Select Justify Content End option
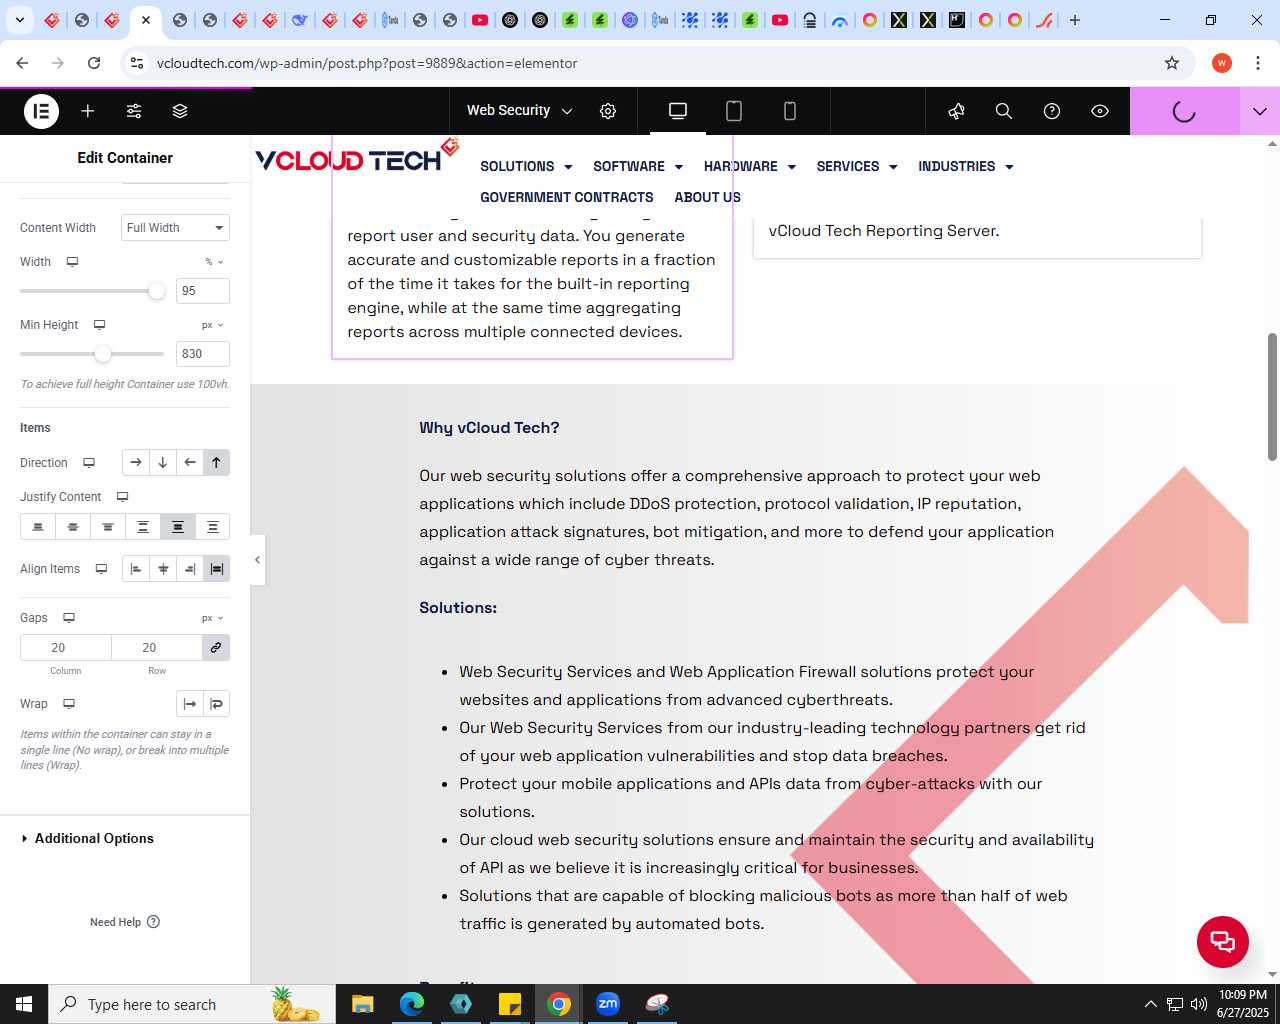The image size is (1280, 1024). pos(108,527)
